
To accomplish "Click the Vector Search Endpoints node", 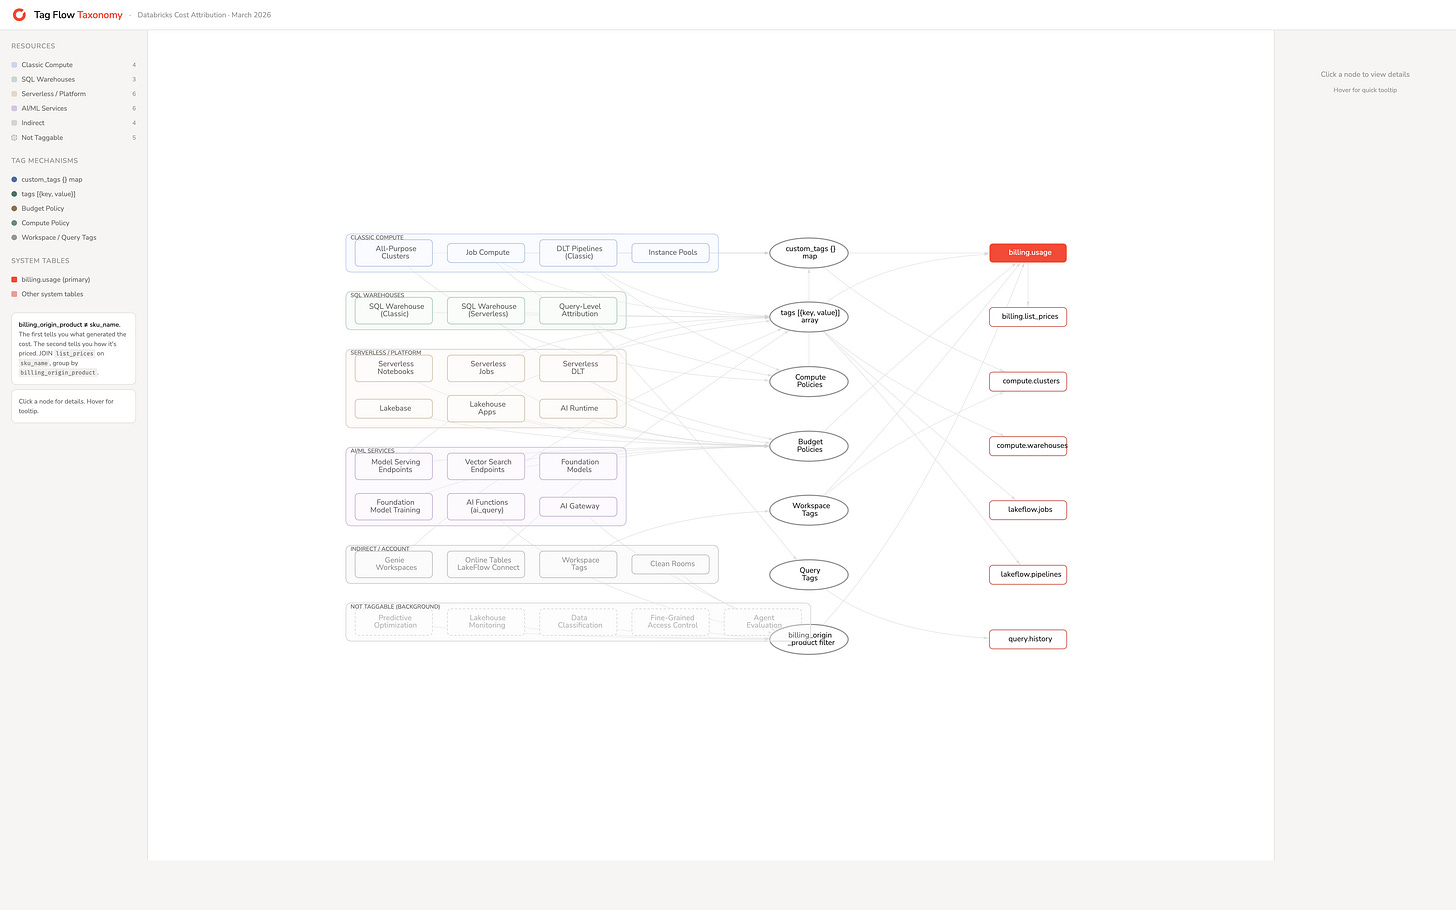I will 486,466.
